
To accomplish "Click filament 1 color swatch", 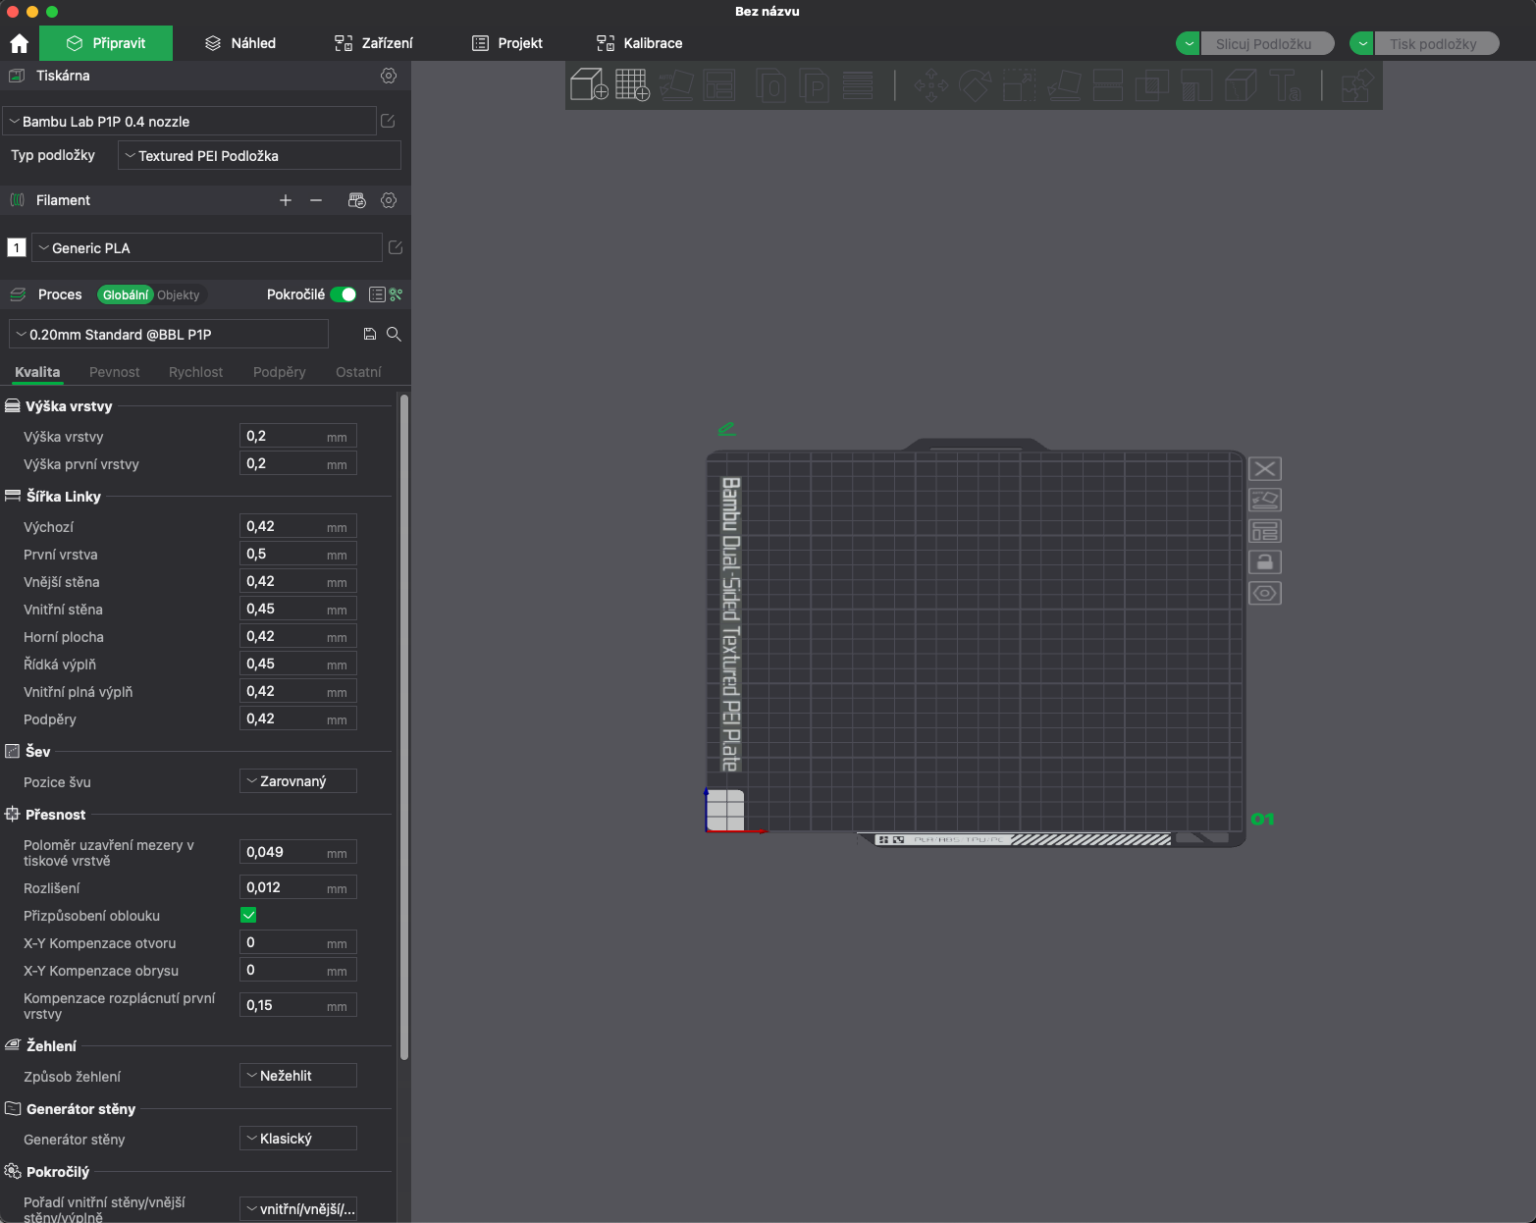I will point(17,247).
